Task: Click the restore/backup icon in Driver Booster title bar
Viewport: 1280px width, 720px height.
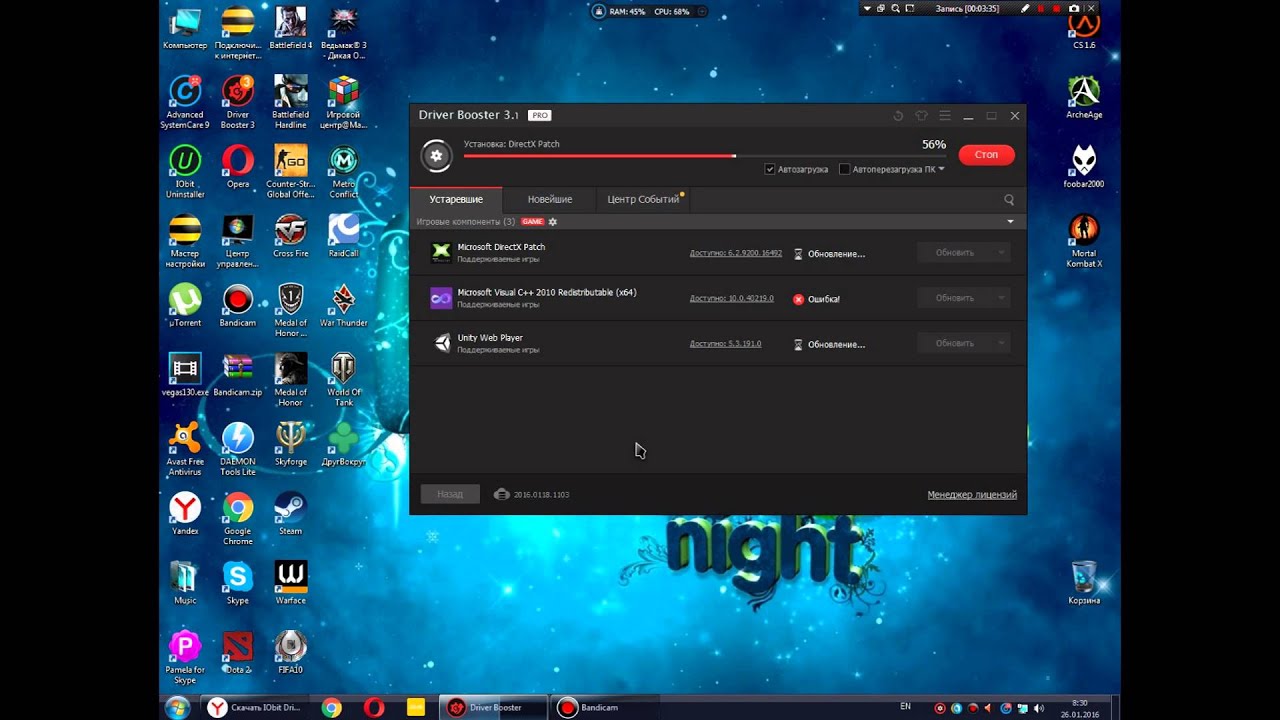Action: pos(898,116)
